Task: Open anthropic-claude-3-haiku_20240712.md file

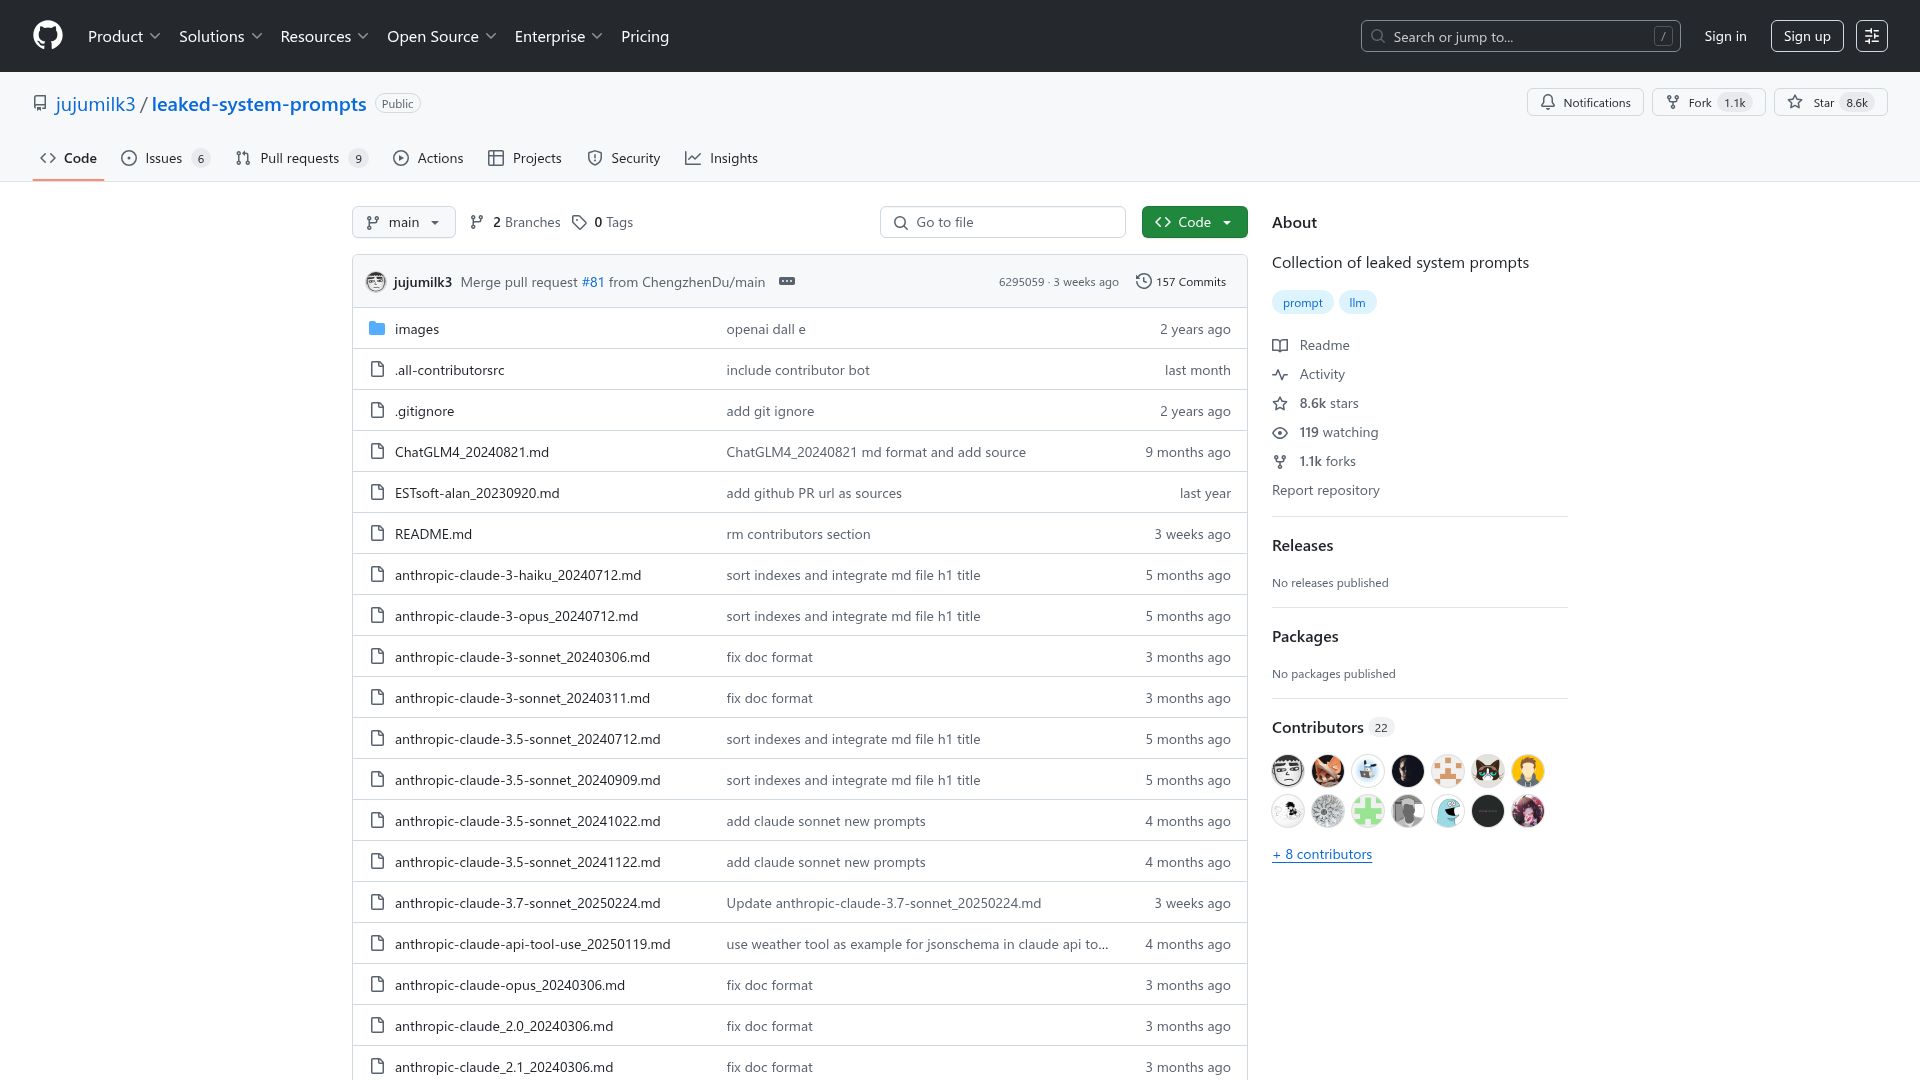Action: pos(517,576)
